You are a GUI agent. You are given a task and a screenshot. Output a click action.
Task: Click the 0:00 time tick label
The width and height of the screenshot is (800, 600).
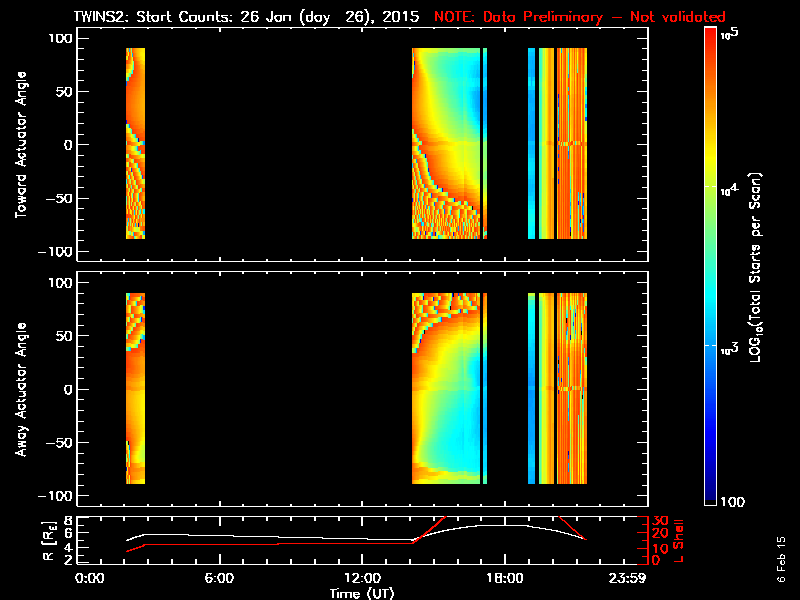pos(90,579)
